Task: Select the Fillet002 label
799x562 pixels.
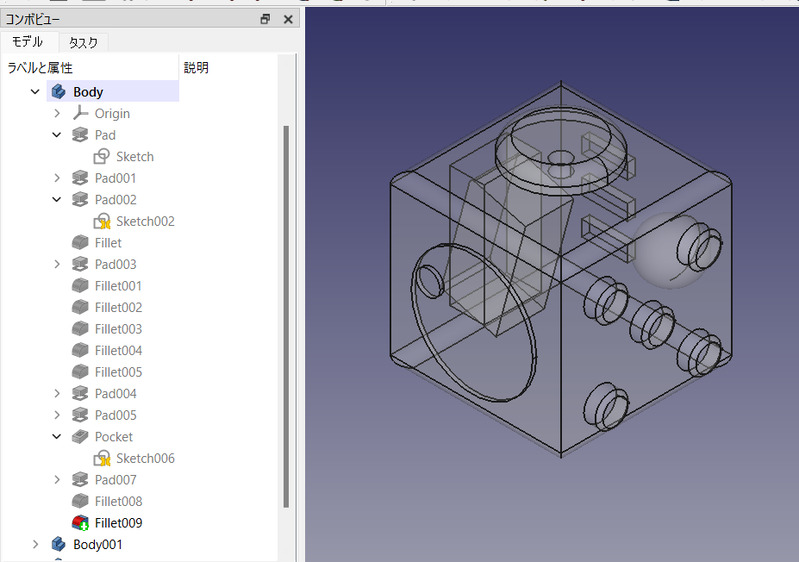Action: (x=118, y=307)
